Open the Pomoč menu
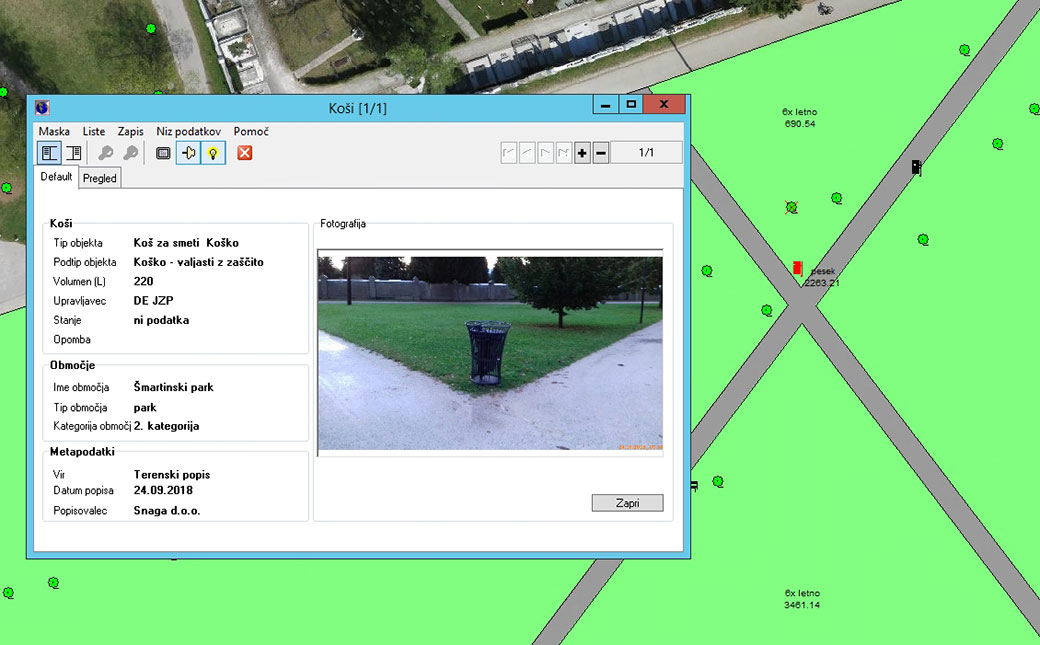The height and width of the screenshot is (645, 1040). click(x=251, y=131)
